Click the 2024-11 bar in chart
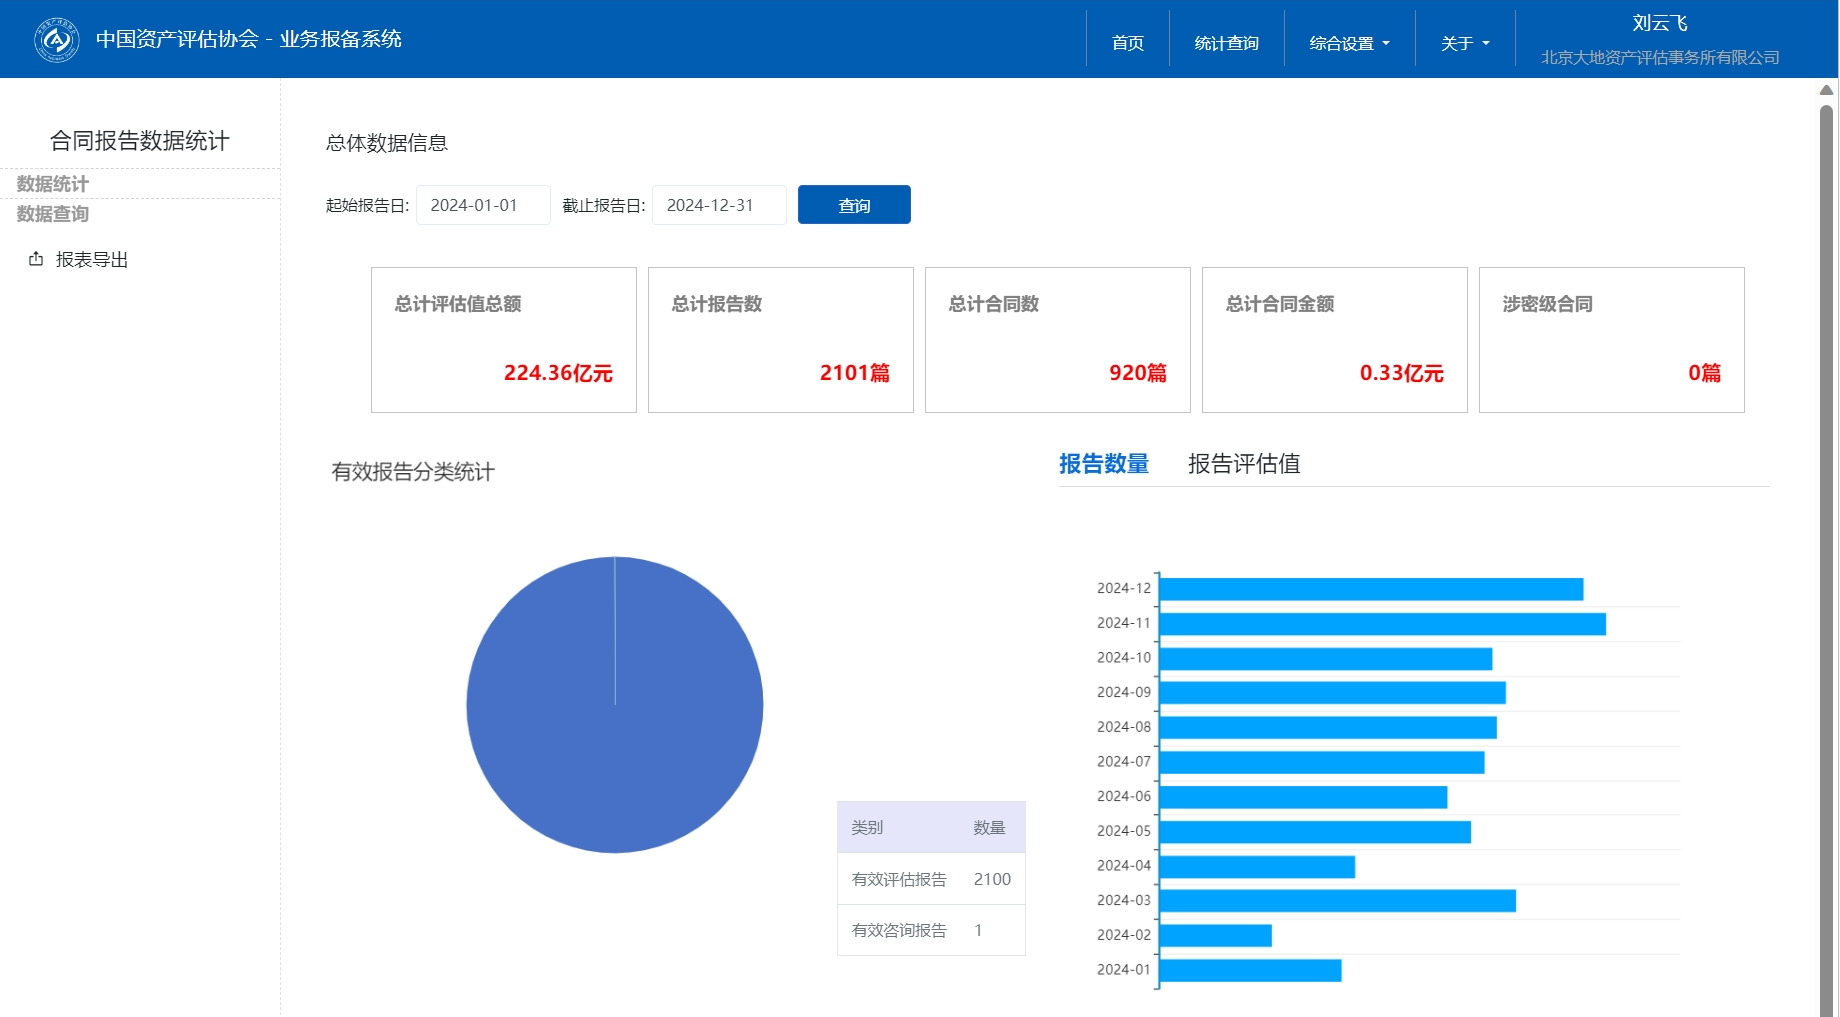 click(x=1381, y=624)
